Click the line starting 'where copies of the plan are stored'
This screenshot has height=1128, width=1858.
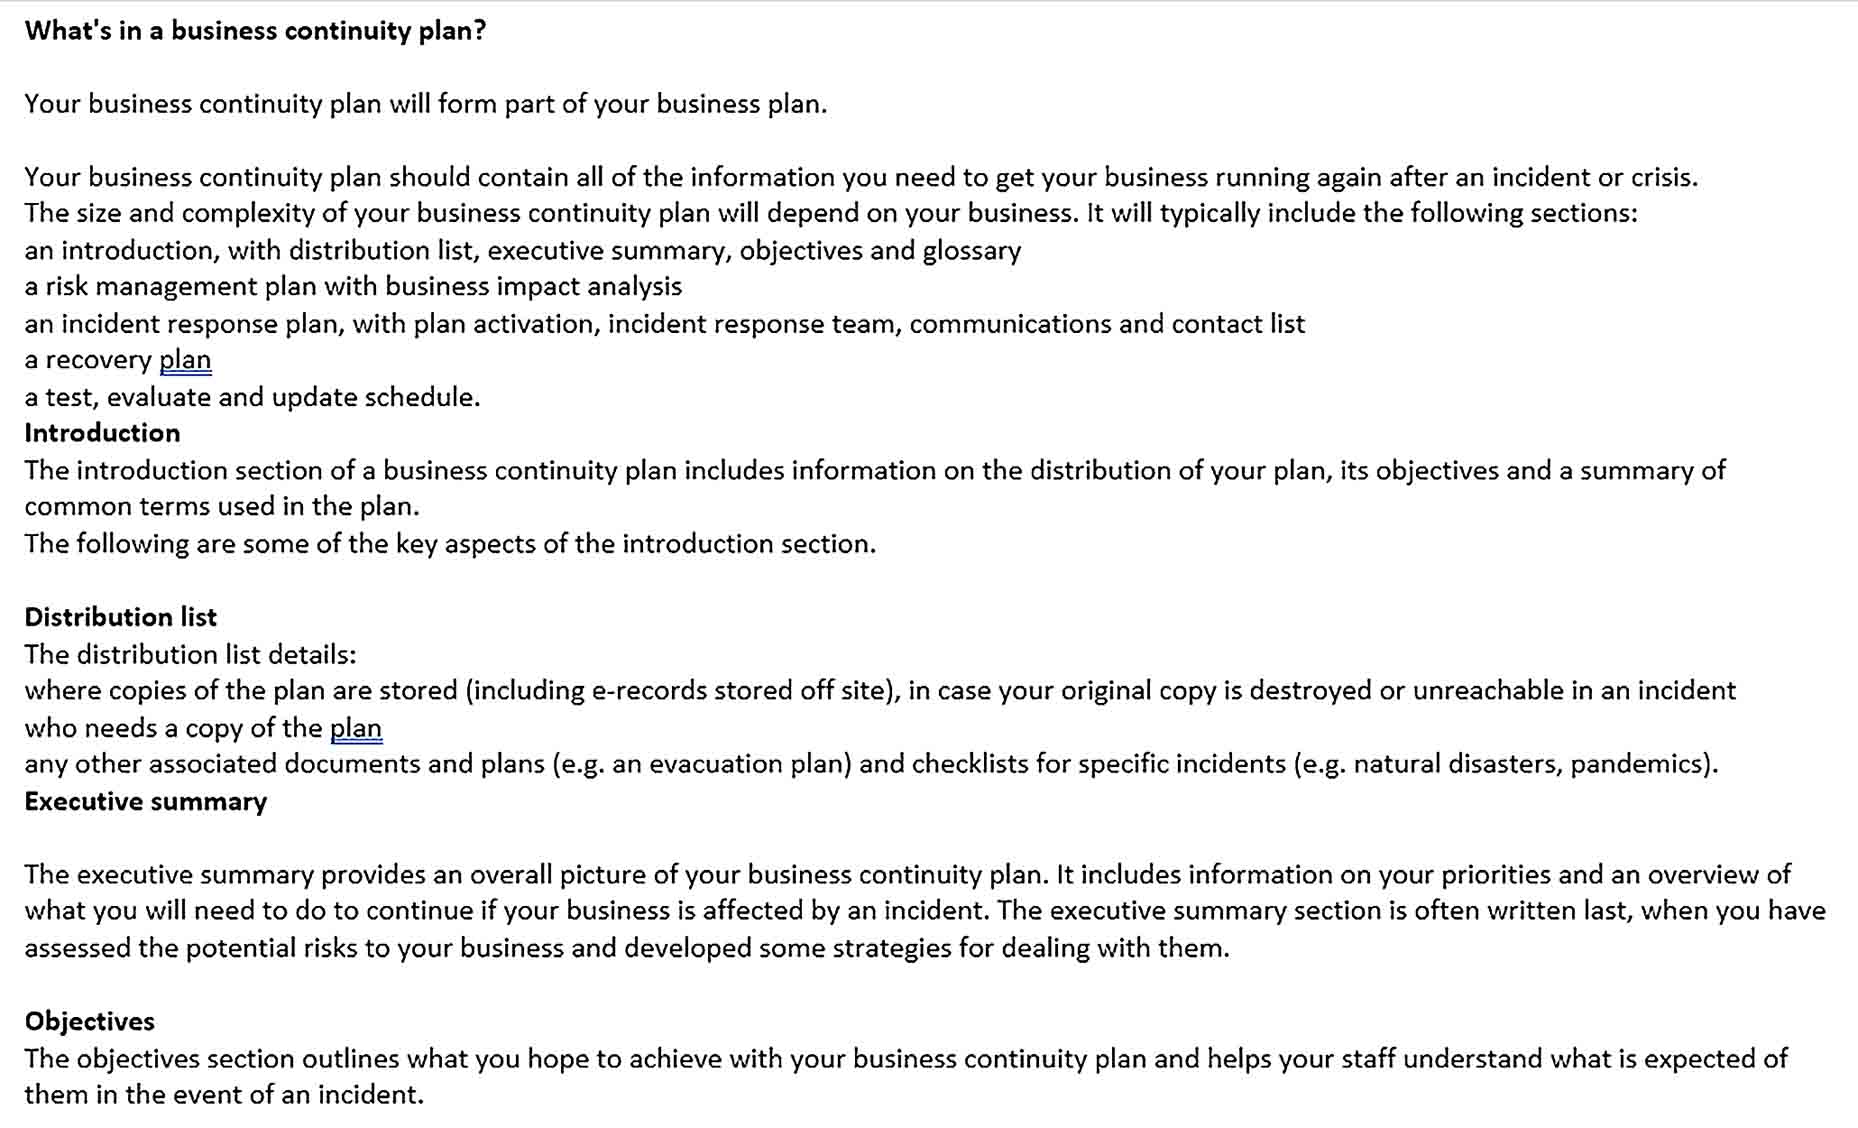[880, 691]
